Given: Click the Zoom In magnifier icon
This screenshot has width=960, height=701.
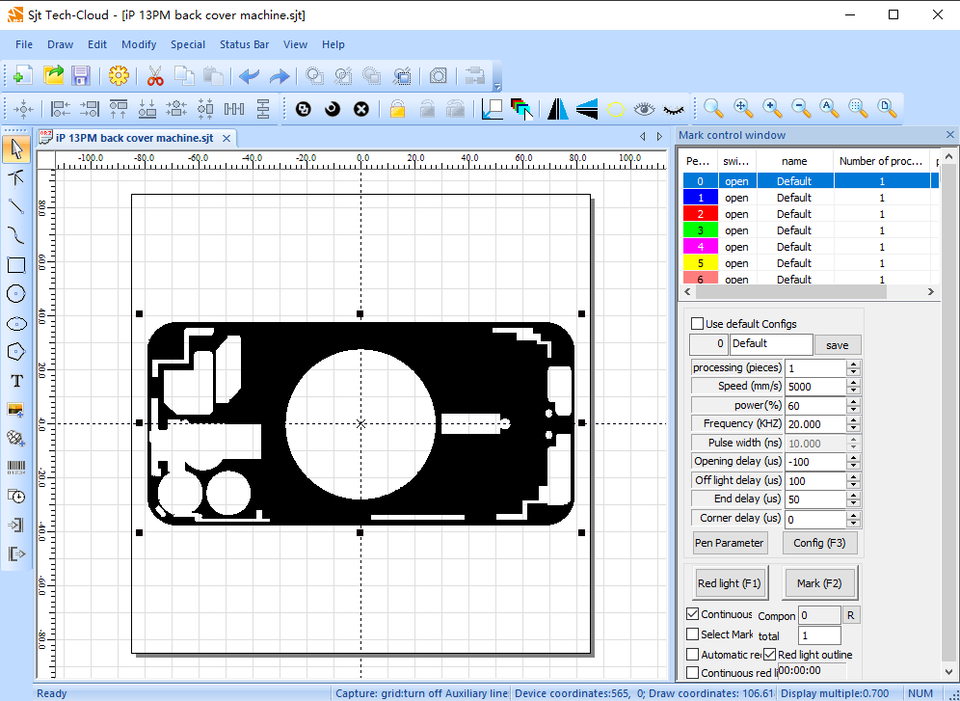Looking at the screenshot, I should (x=772, y=108).
